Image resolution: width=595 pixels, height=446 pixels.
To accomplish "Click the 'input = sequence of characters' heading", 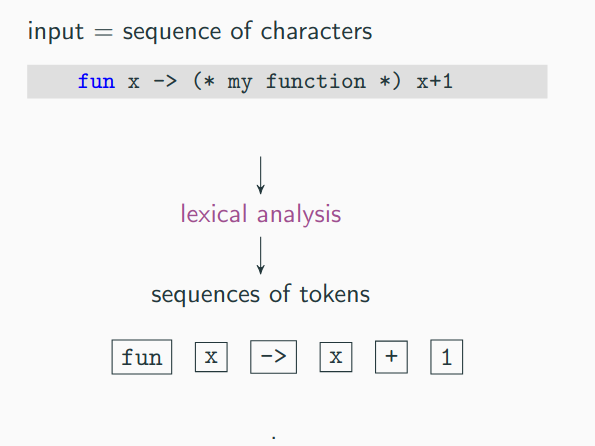I will click(200, 32).
